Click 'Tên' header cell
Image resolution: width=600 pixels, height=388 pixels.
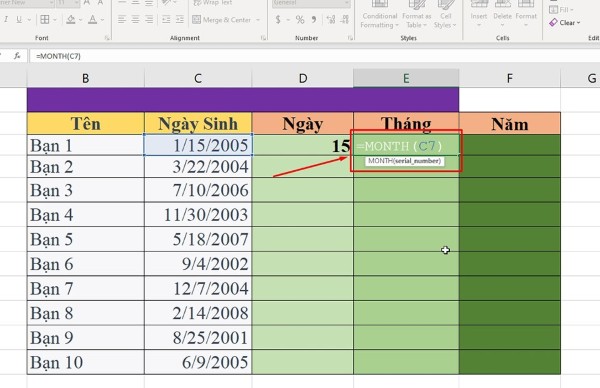pos(86,123)
